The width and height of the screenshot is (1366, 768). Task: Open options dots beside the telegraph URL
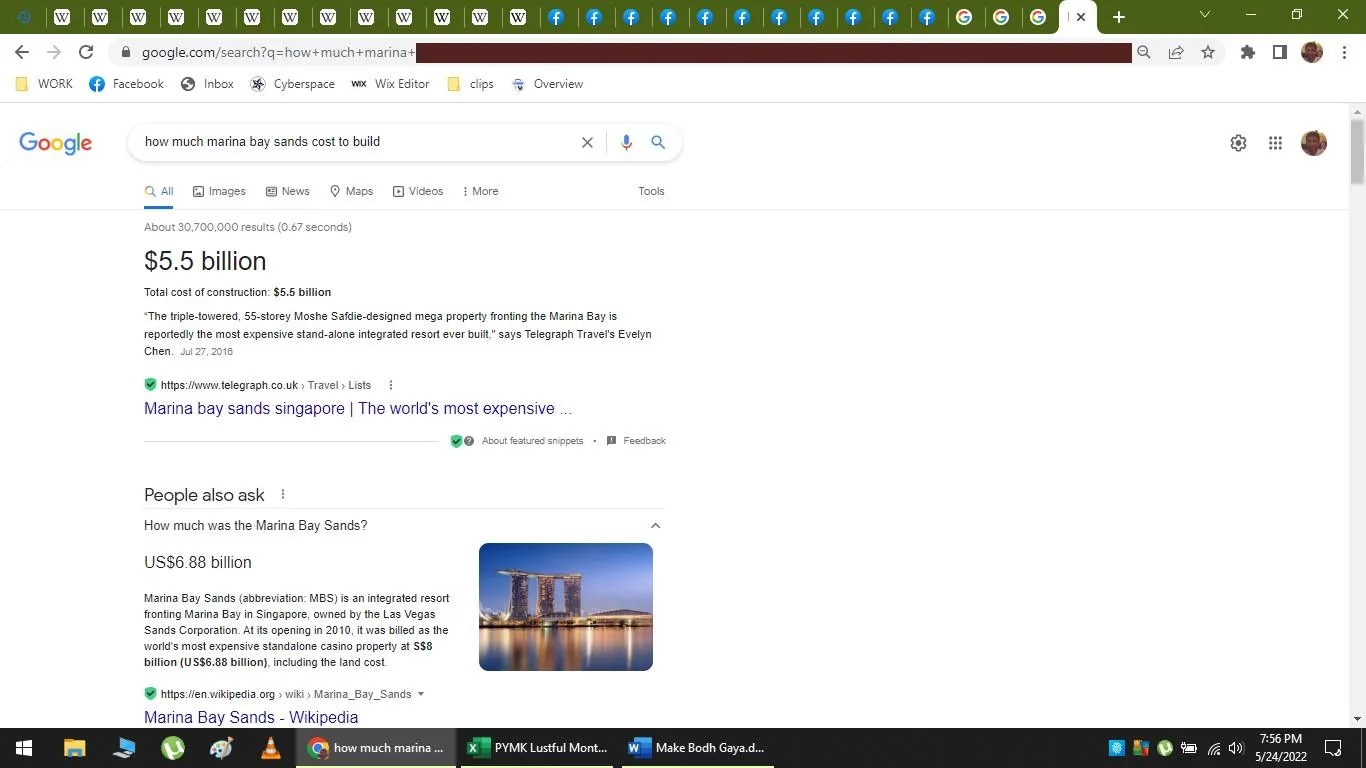coord(391,385)
